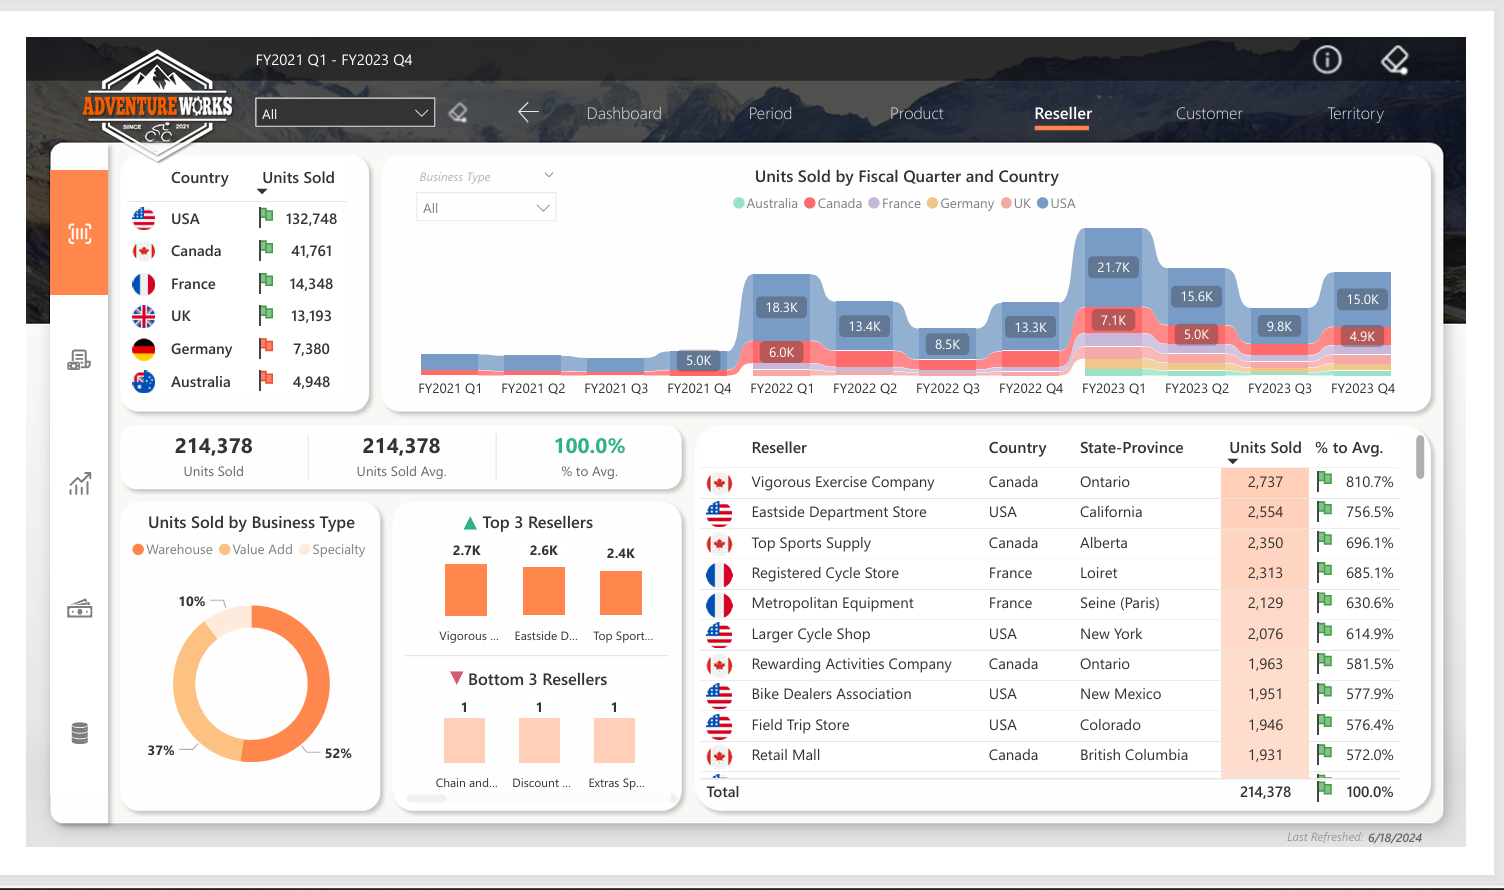Select the Eastside D... top reseller bar
1504x890 pixels.
(x=544, y=591)
